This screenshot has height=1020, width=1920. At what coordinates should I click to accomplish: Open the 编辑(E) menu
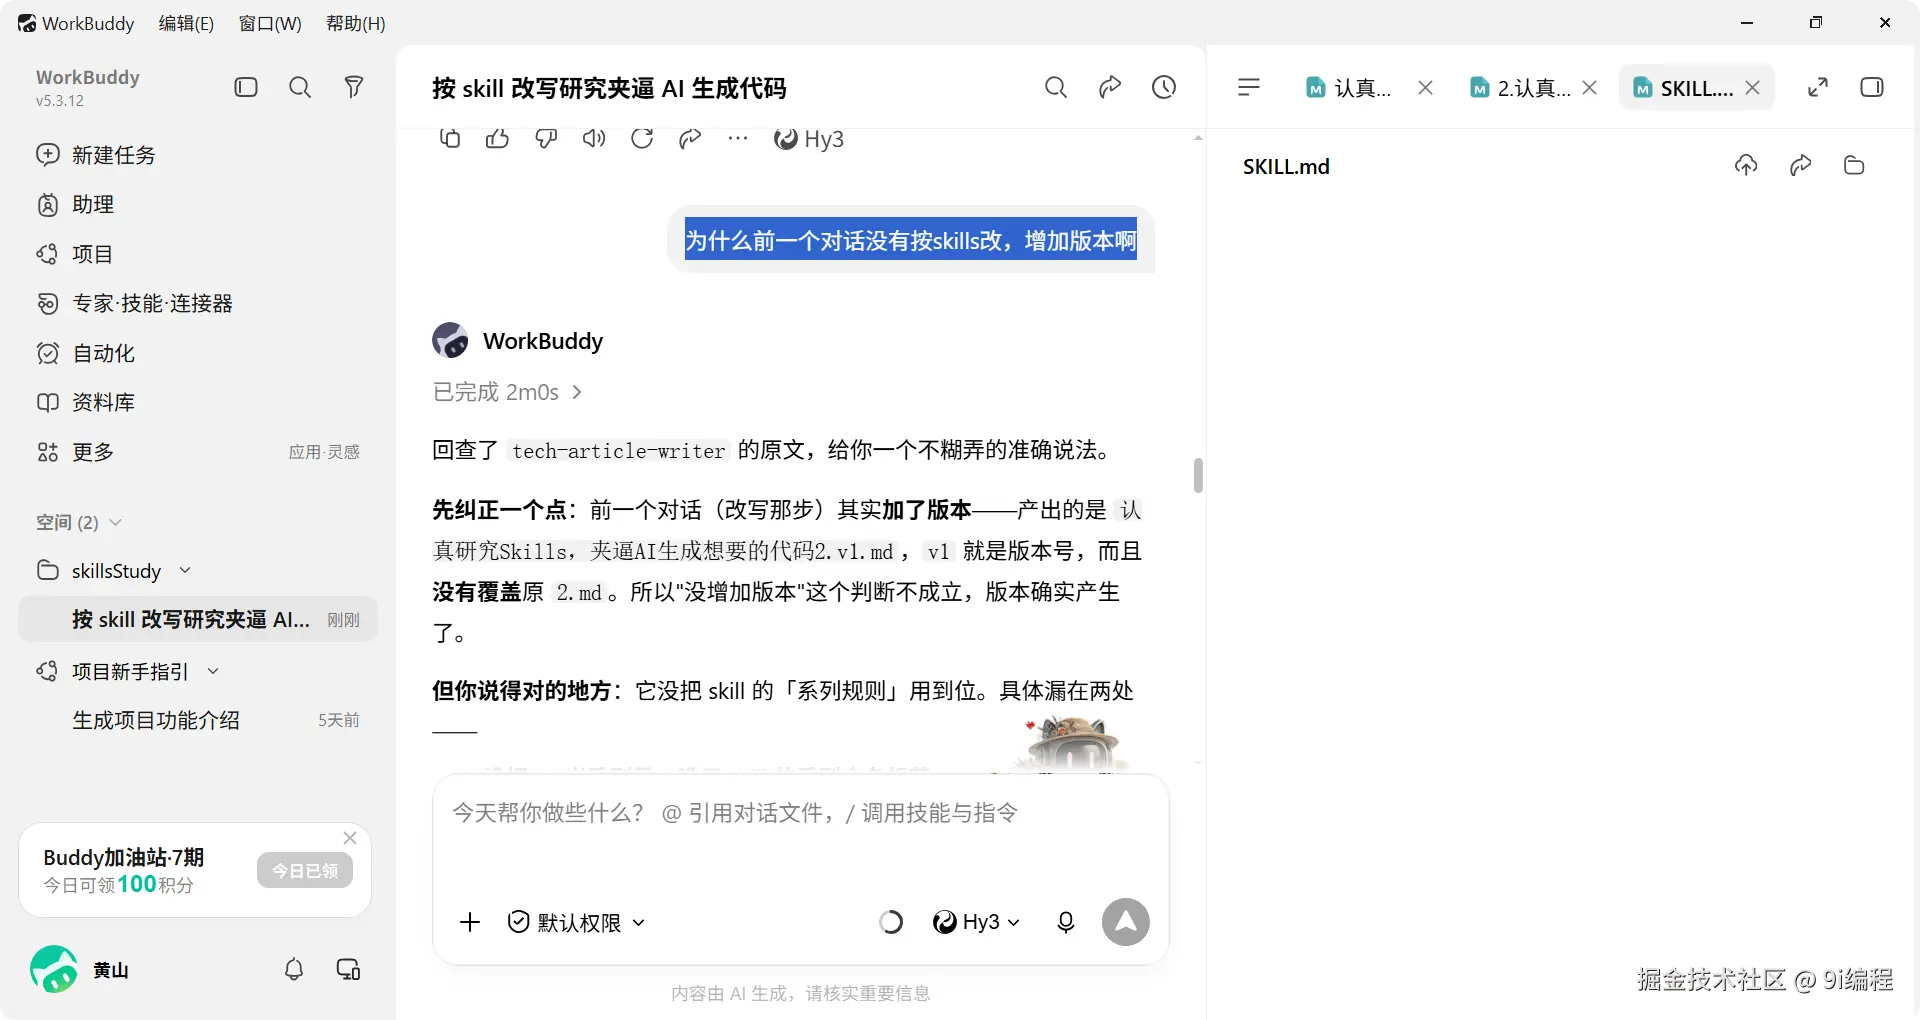[186, 23]
